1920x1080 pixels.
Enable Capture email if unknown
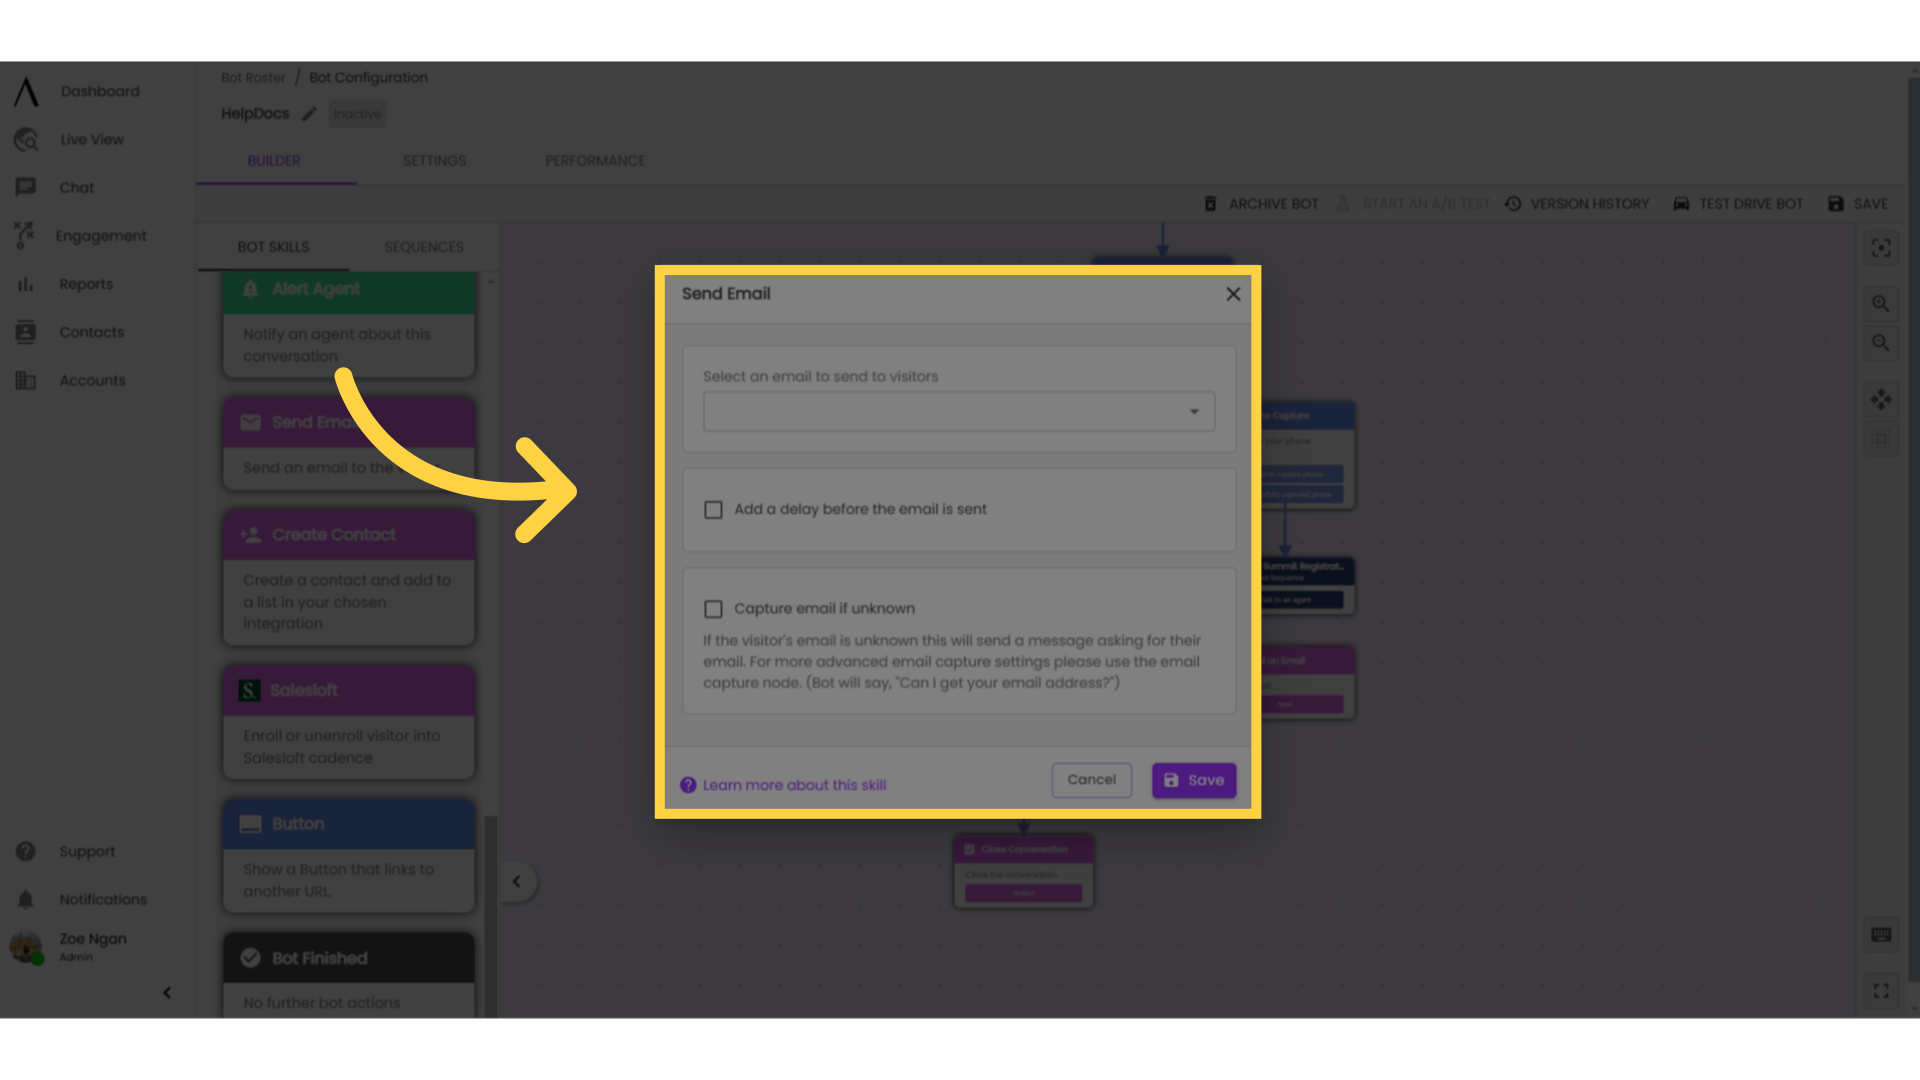point(712,608)
